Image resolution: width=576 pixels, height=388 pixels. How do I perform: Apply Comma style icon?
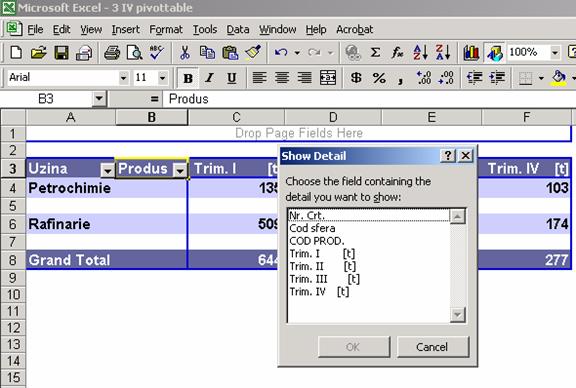click(400, 79)
